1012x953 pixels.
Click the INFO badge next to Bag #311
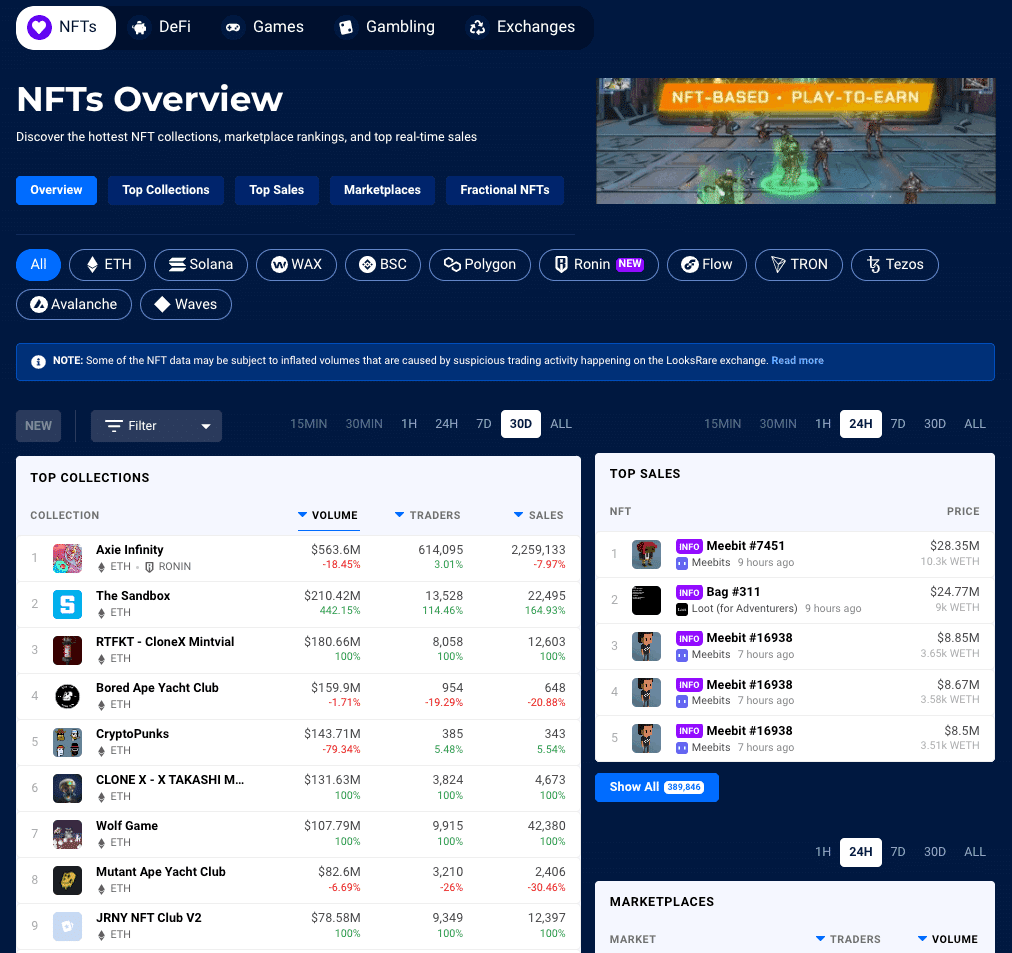[x=689, y=592]
